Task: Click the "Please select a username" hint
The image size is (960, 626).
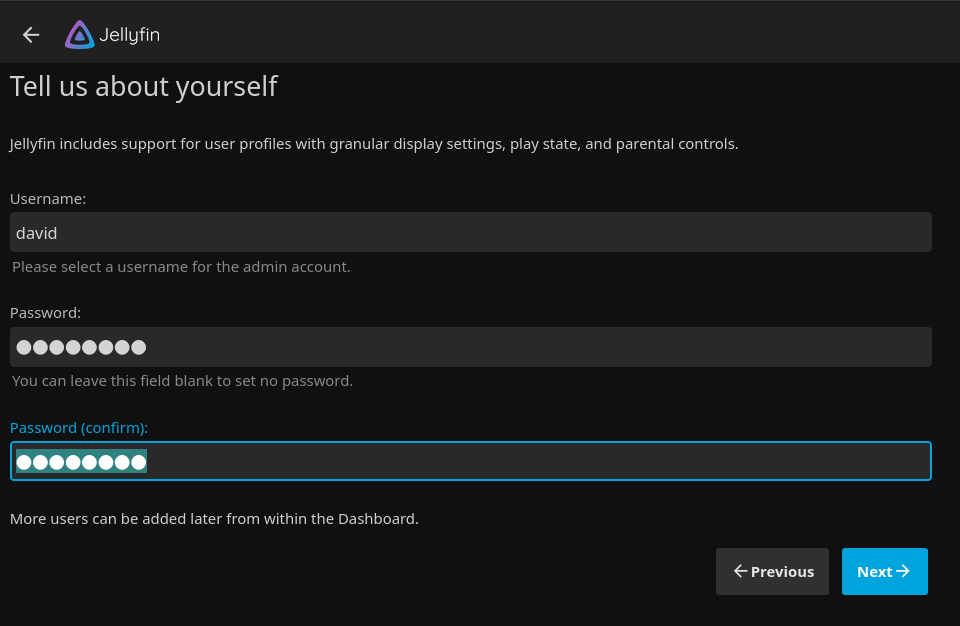Action: [181, 267]
